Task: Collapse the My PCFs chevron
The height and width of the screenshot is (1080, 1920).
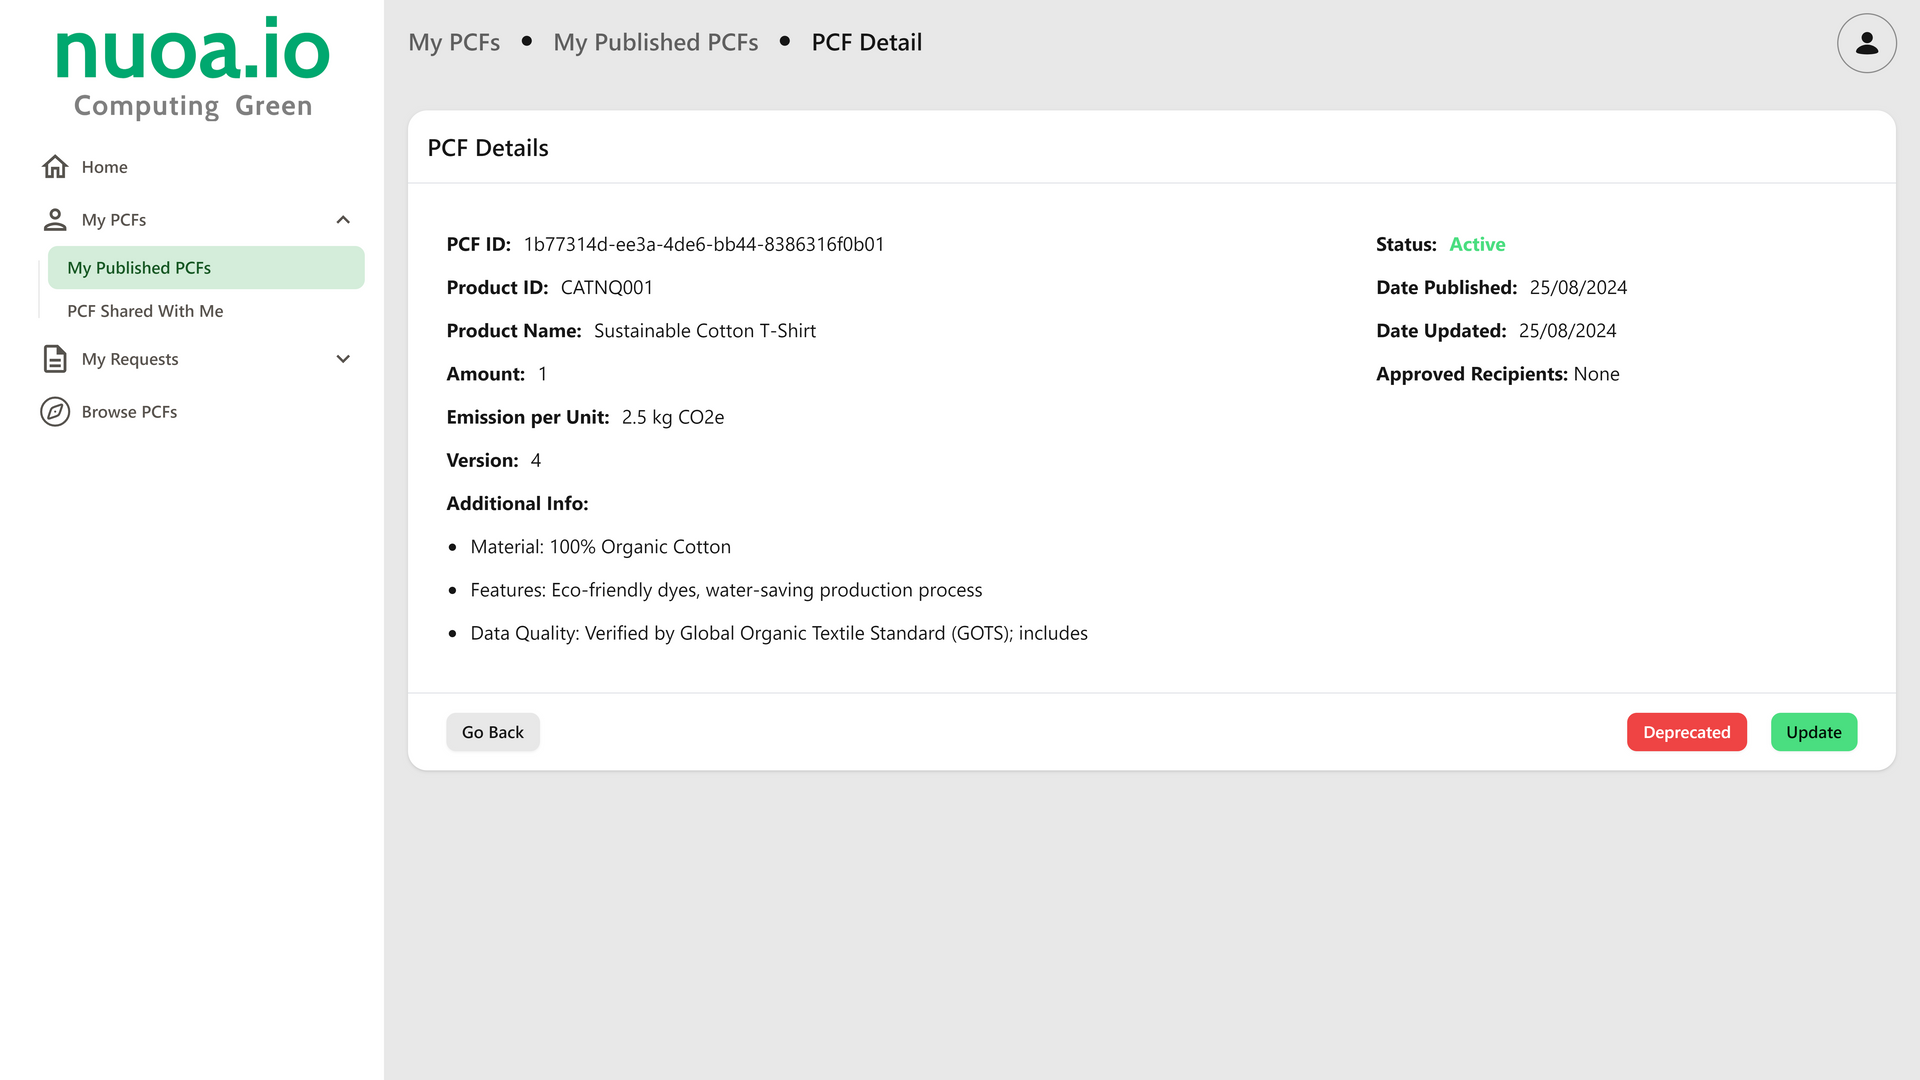Action: click(343, 220)
